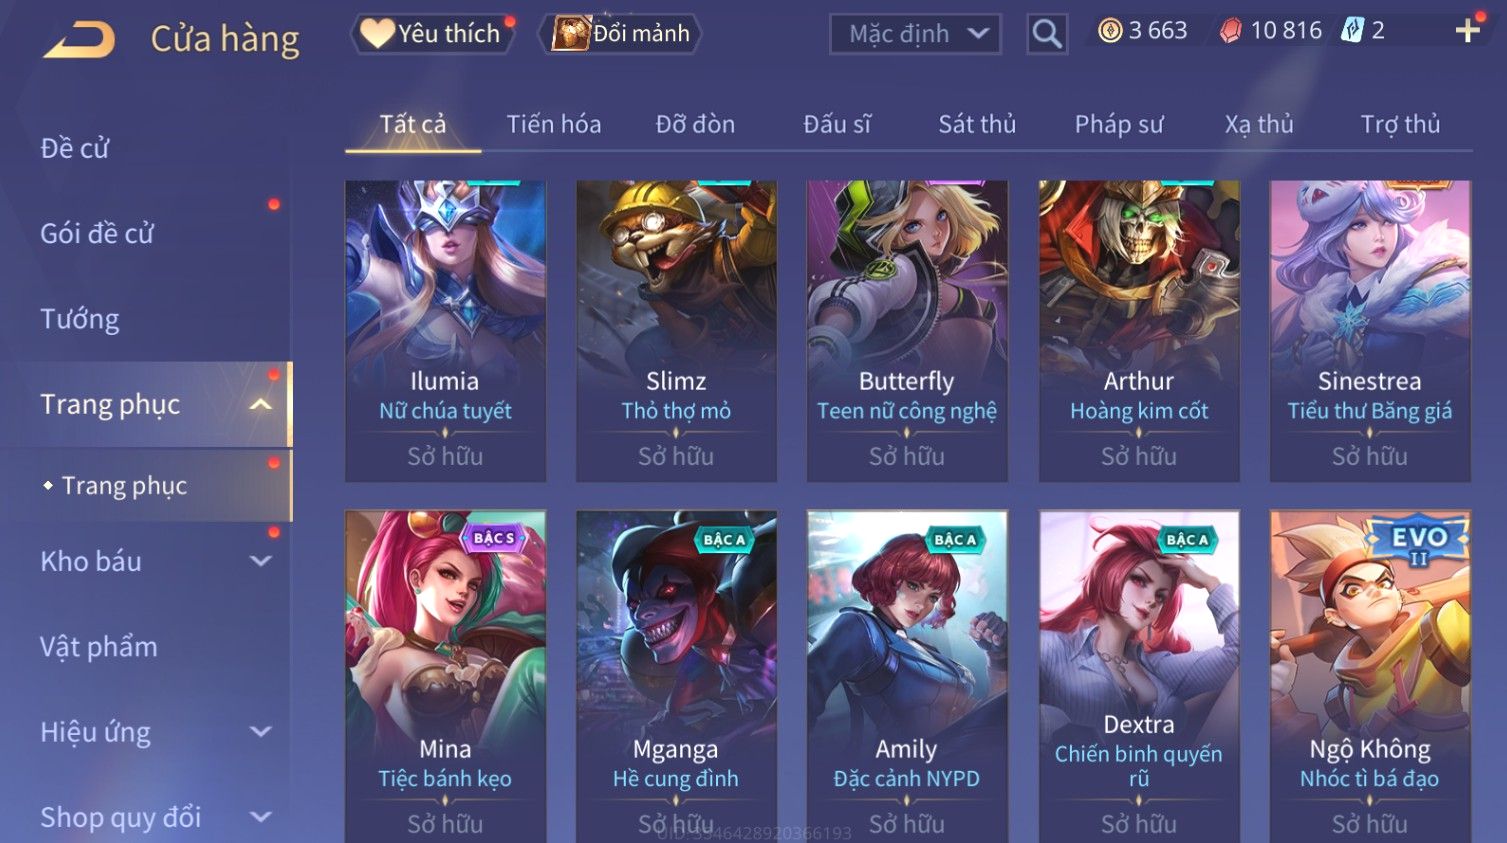This screenshot has height=843, width=1507.
Task: Switch to the Sát thủ tab
Action: [x=977, y=124]
